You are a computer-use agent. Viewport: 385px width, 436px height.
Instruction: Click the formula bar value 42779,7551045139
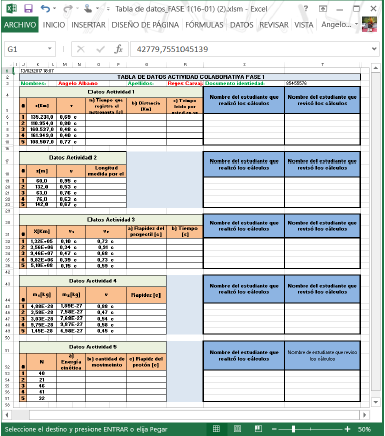pos(172,49)
